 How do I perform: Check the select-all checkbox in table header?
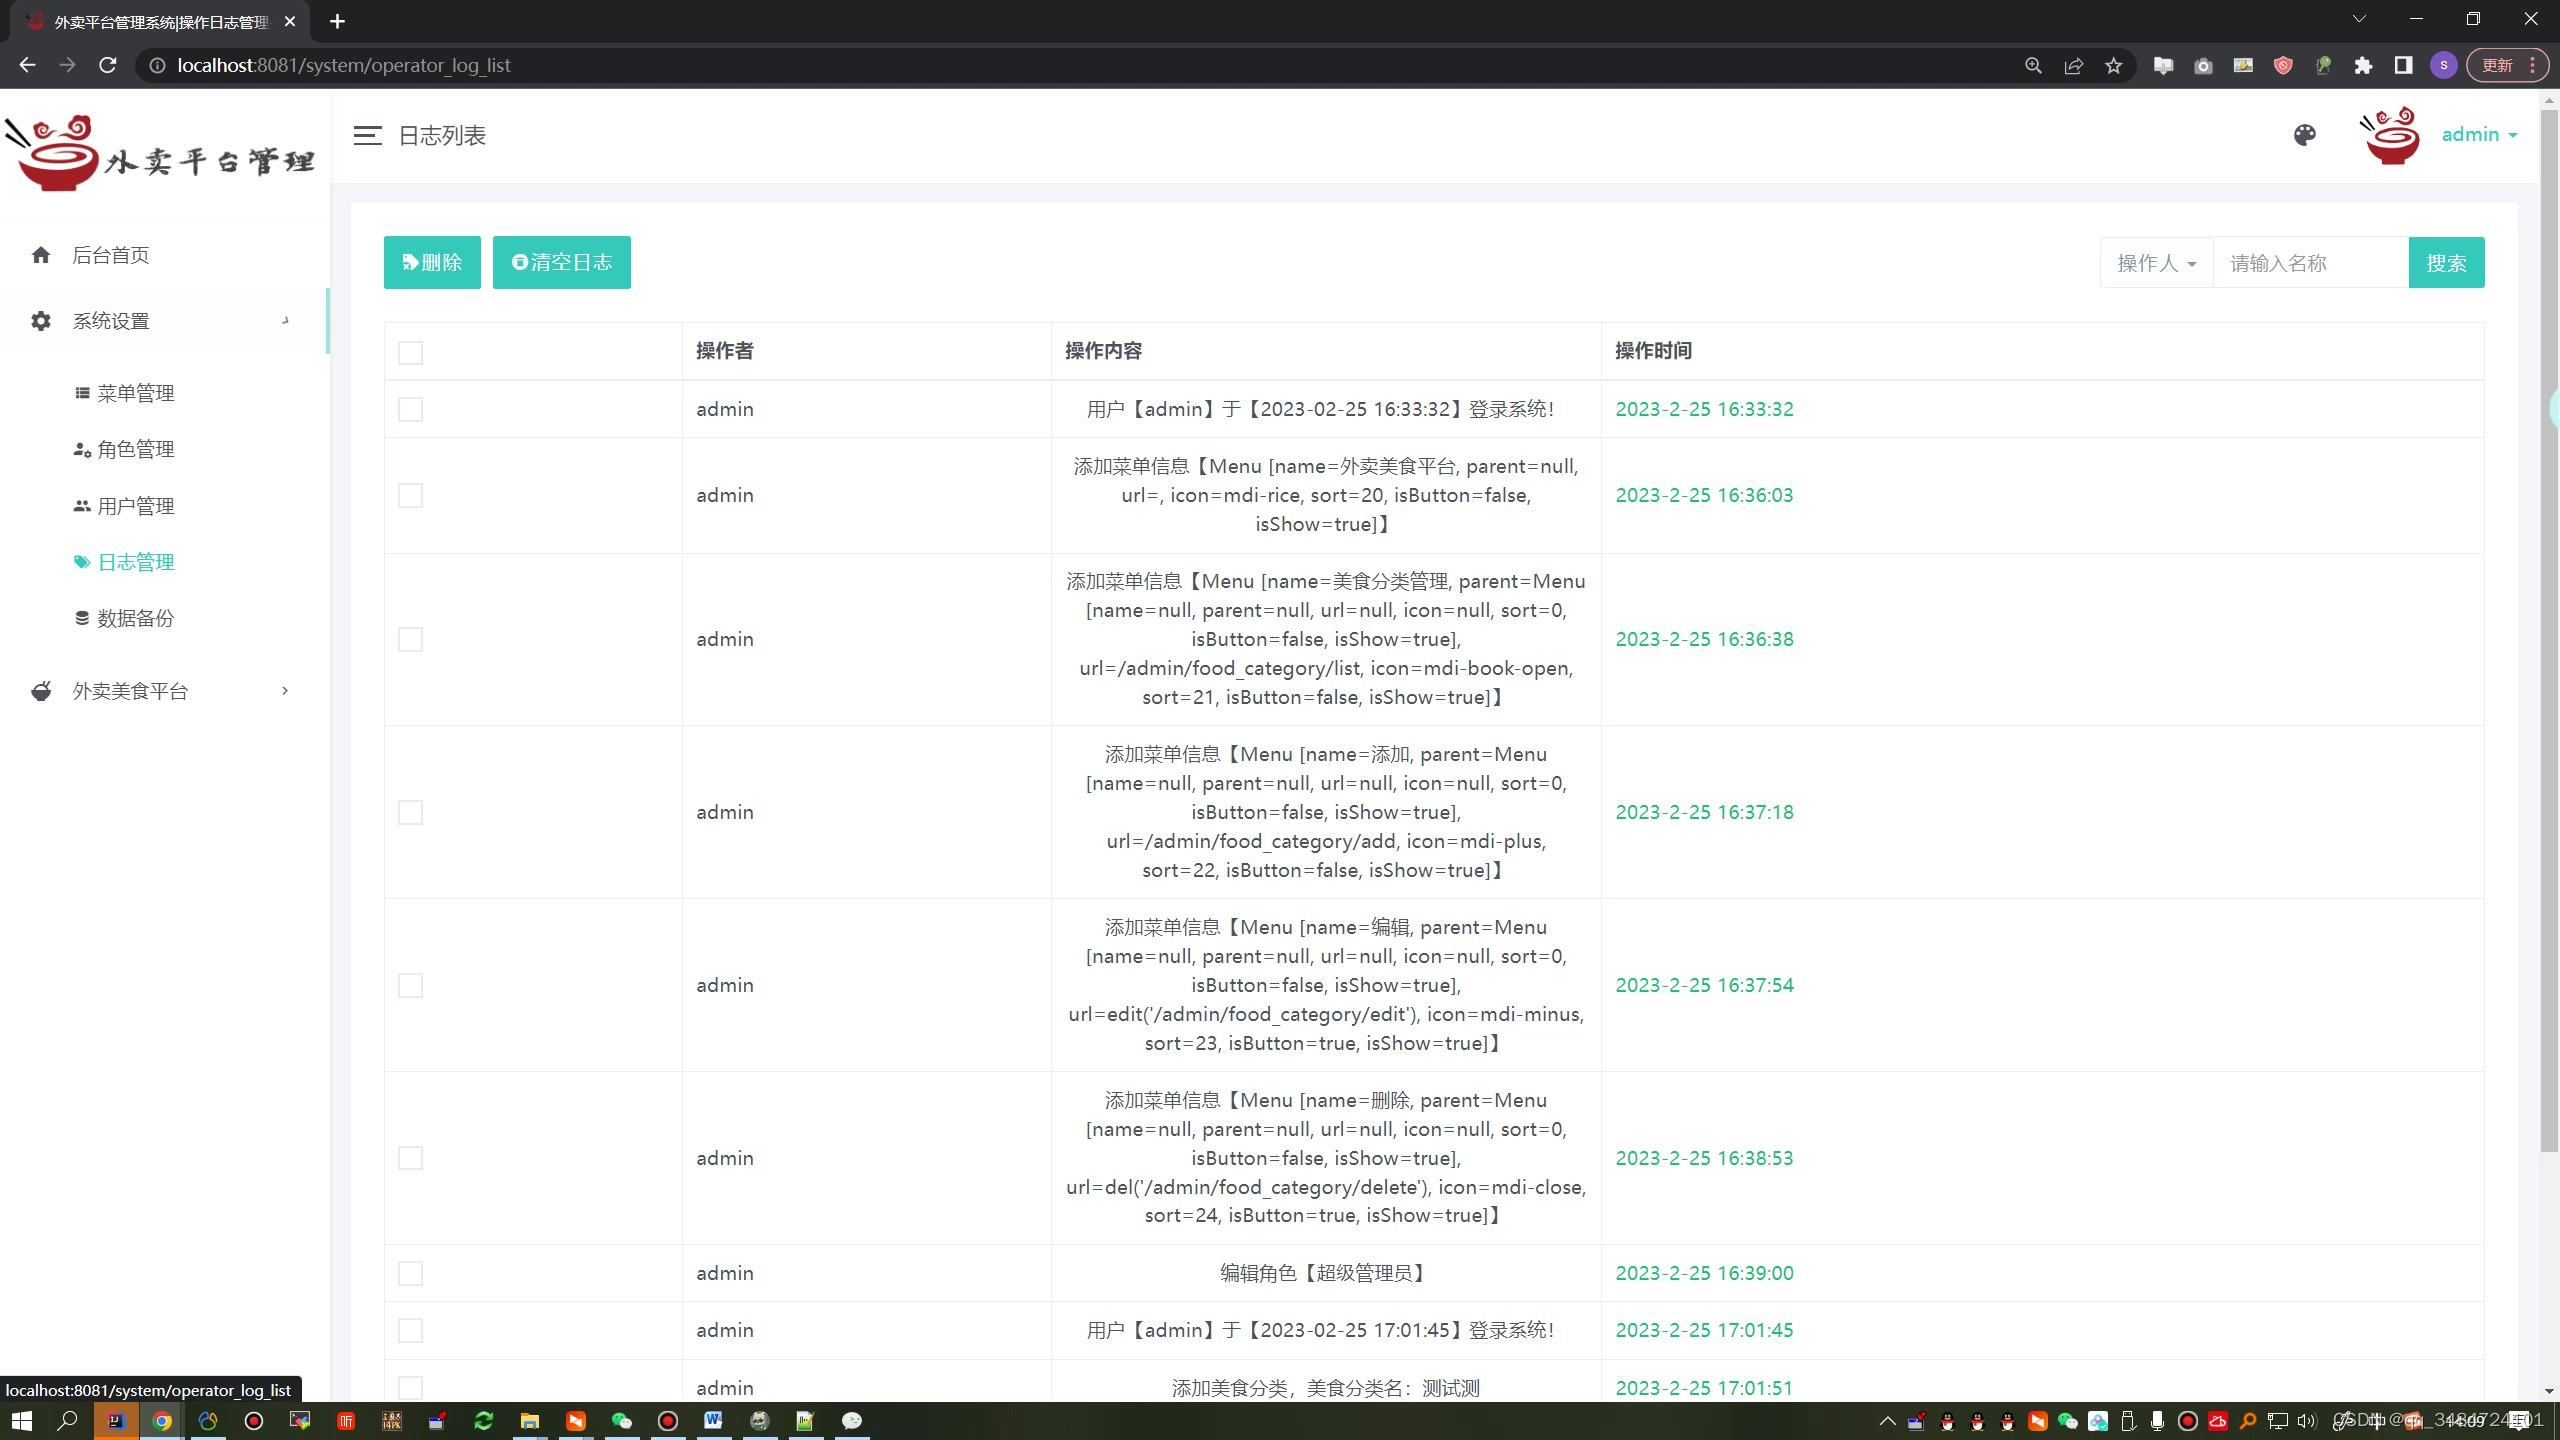[410, 352]
